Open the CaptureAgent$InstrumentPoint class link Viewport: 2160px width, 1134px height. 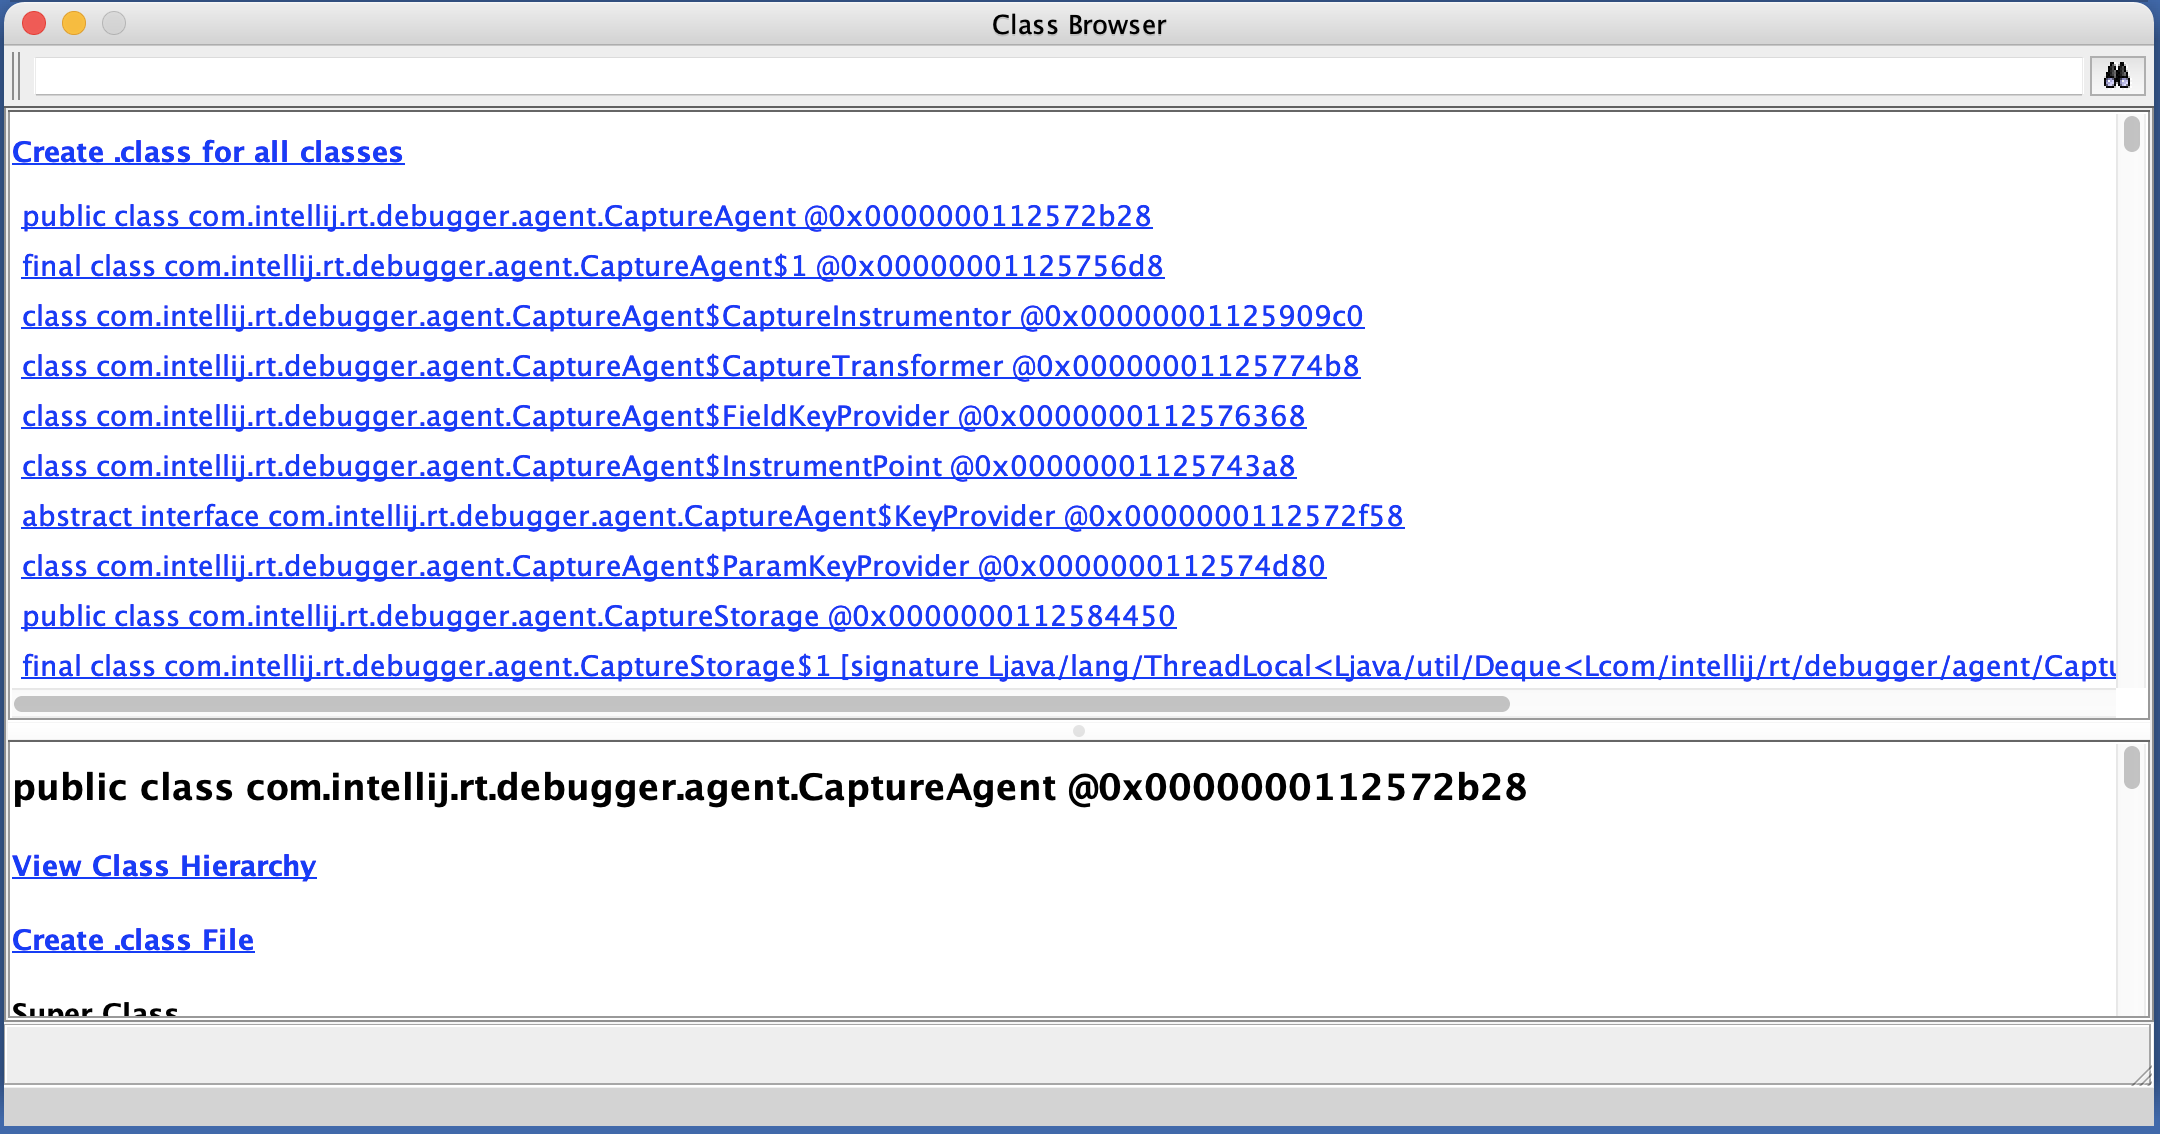658,466
